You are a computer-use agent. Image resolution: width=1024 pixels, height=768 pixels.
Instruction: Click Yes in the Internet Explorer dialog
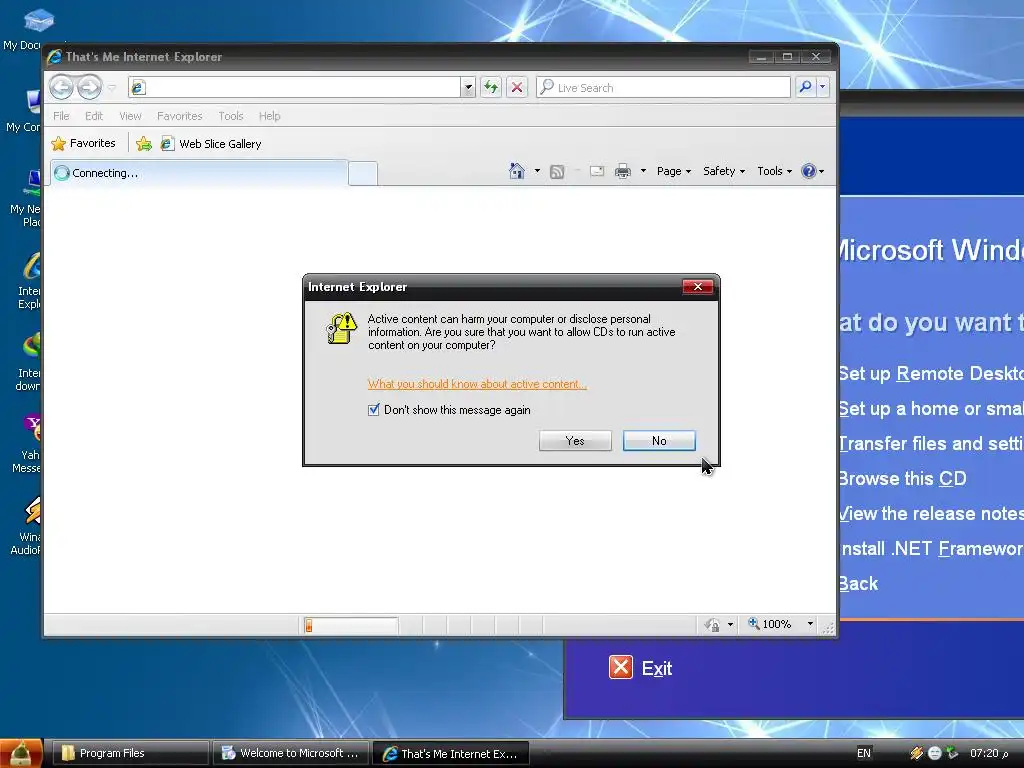coord(575,441)
